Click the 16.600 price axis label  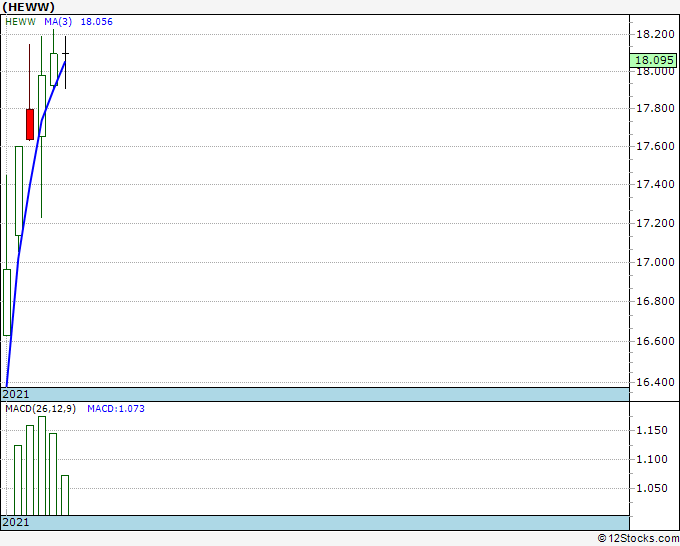pos(655,341)
